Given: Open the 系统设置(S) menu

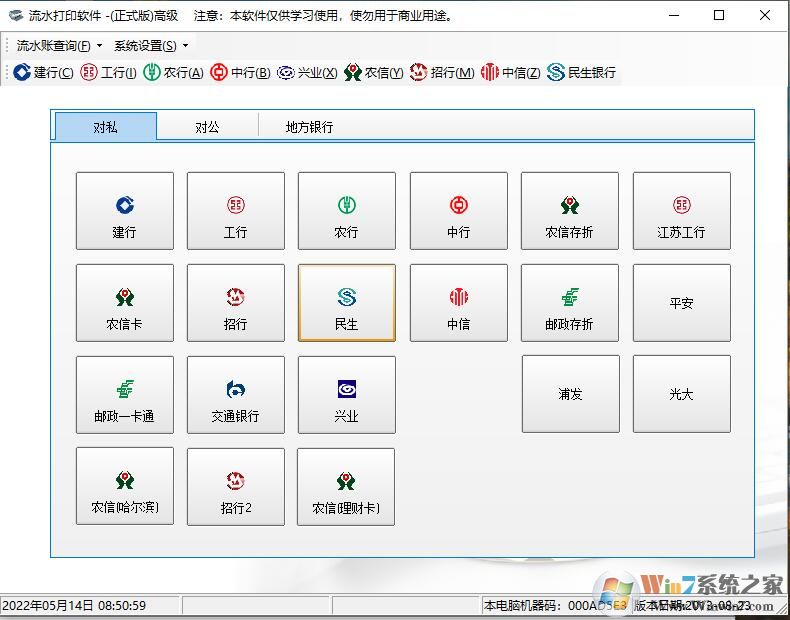Looking at the screenshot, I should (x=151, y=46).
